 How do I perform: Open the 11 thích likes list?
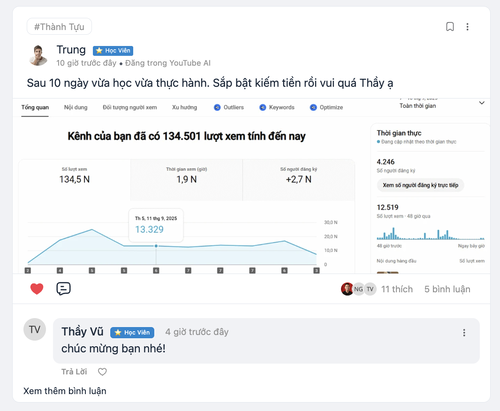[397, 289]
